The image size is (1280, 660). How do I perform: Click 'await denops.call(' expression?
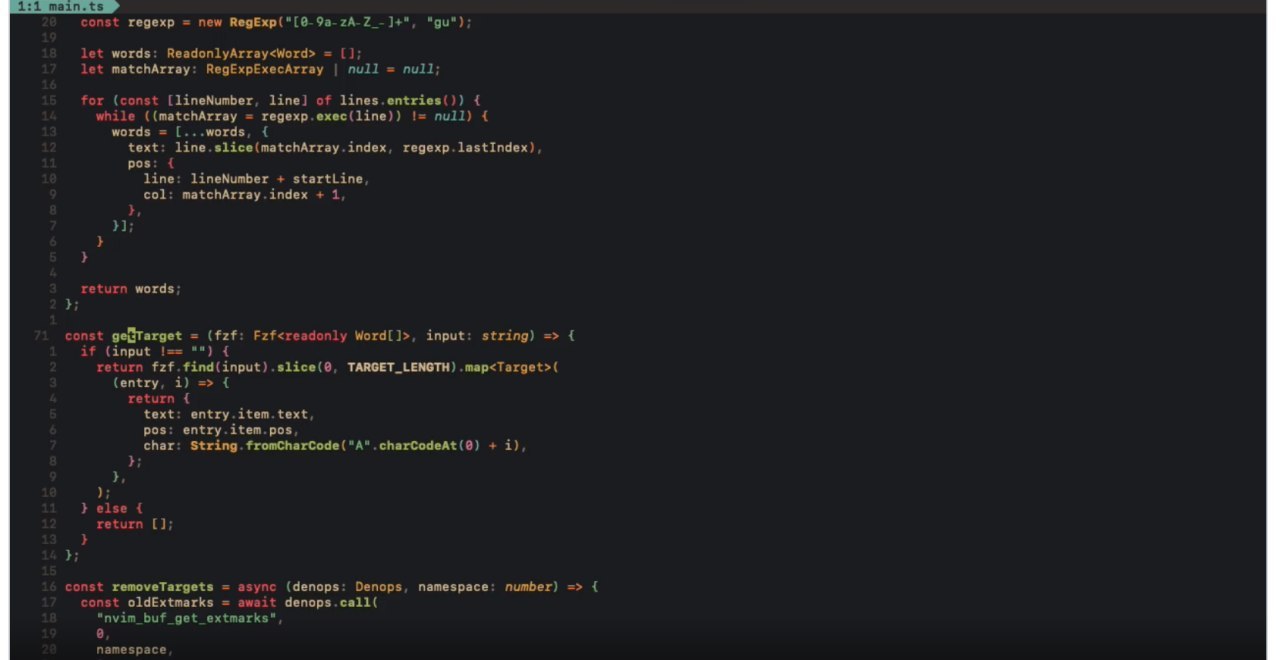[308, 602]
